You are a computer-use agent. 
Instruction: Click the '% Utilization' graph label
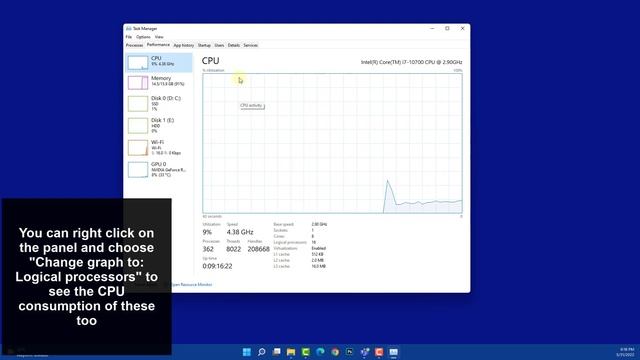(213, 71)
